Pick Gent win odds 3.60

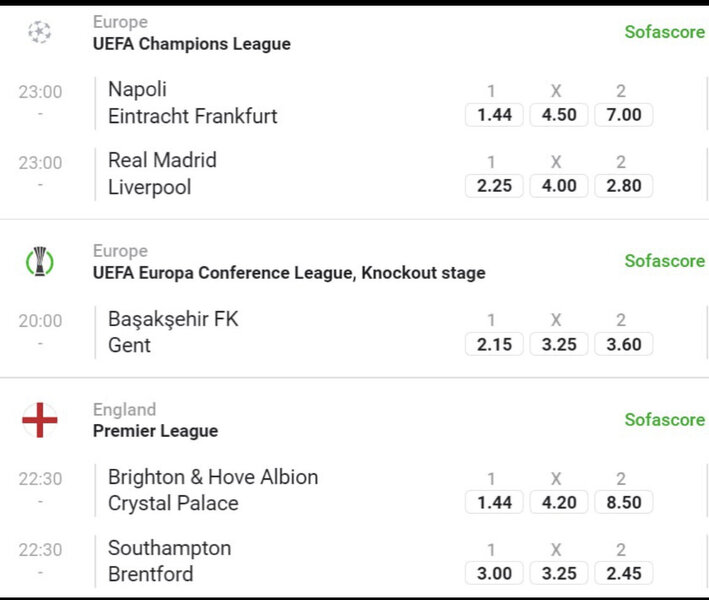click(x=624, y=344)
